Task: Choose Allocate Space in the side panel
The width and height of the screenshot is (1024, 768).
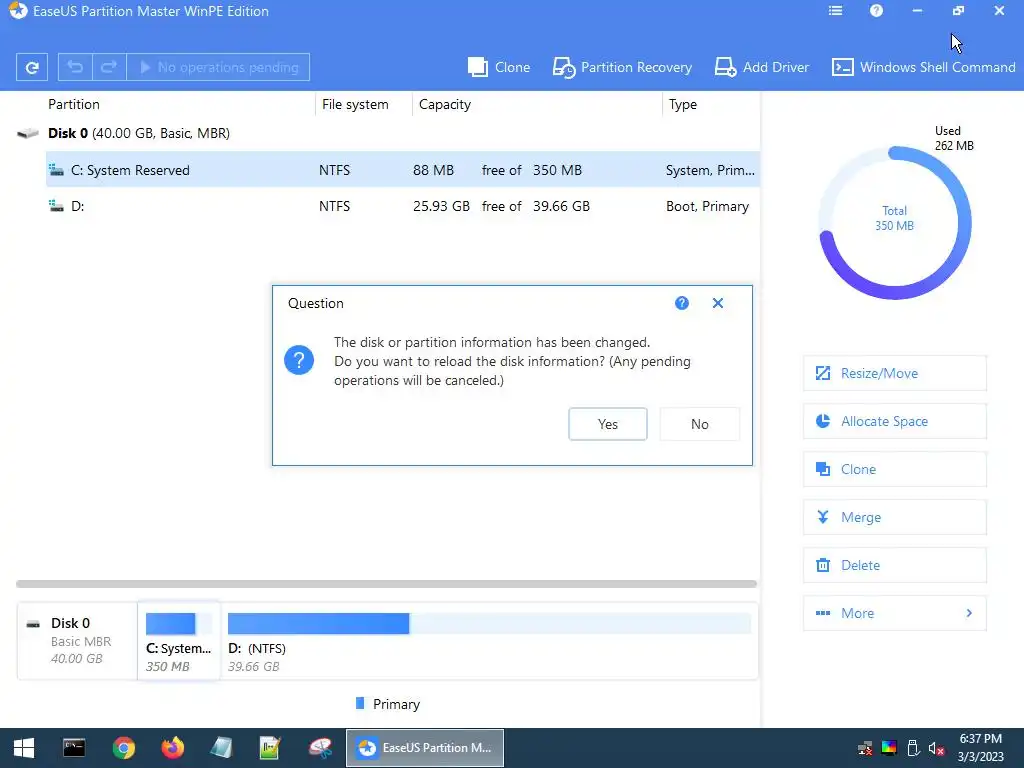Action: 894,421
